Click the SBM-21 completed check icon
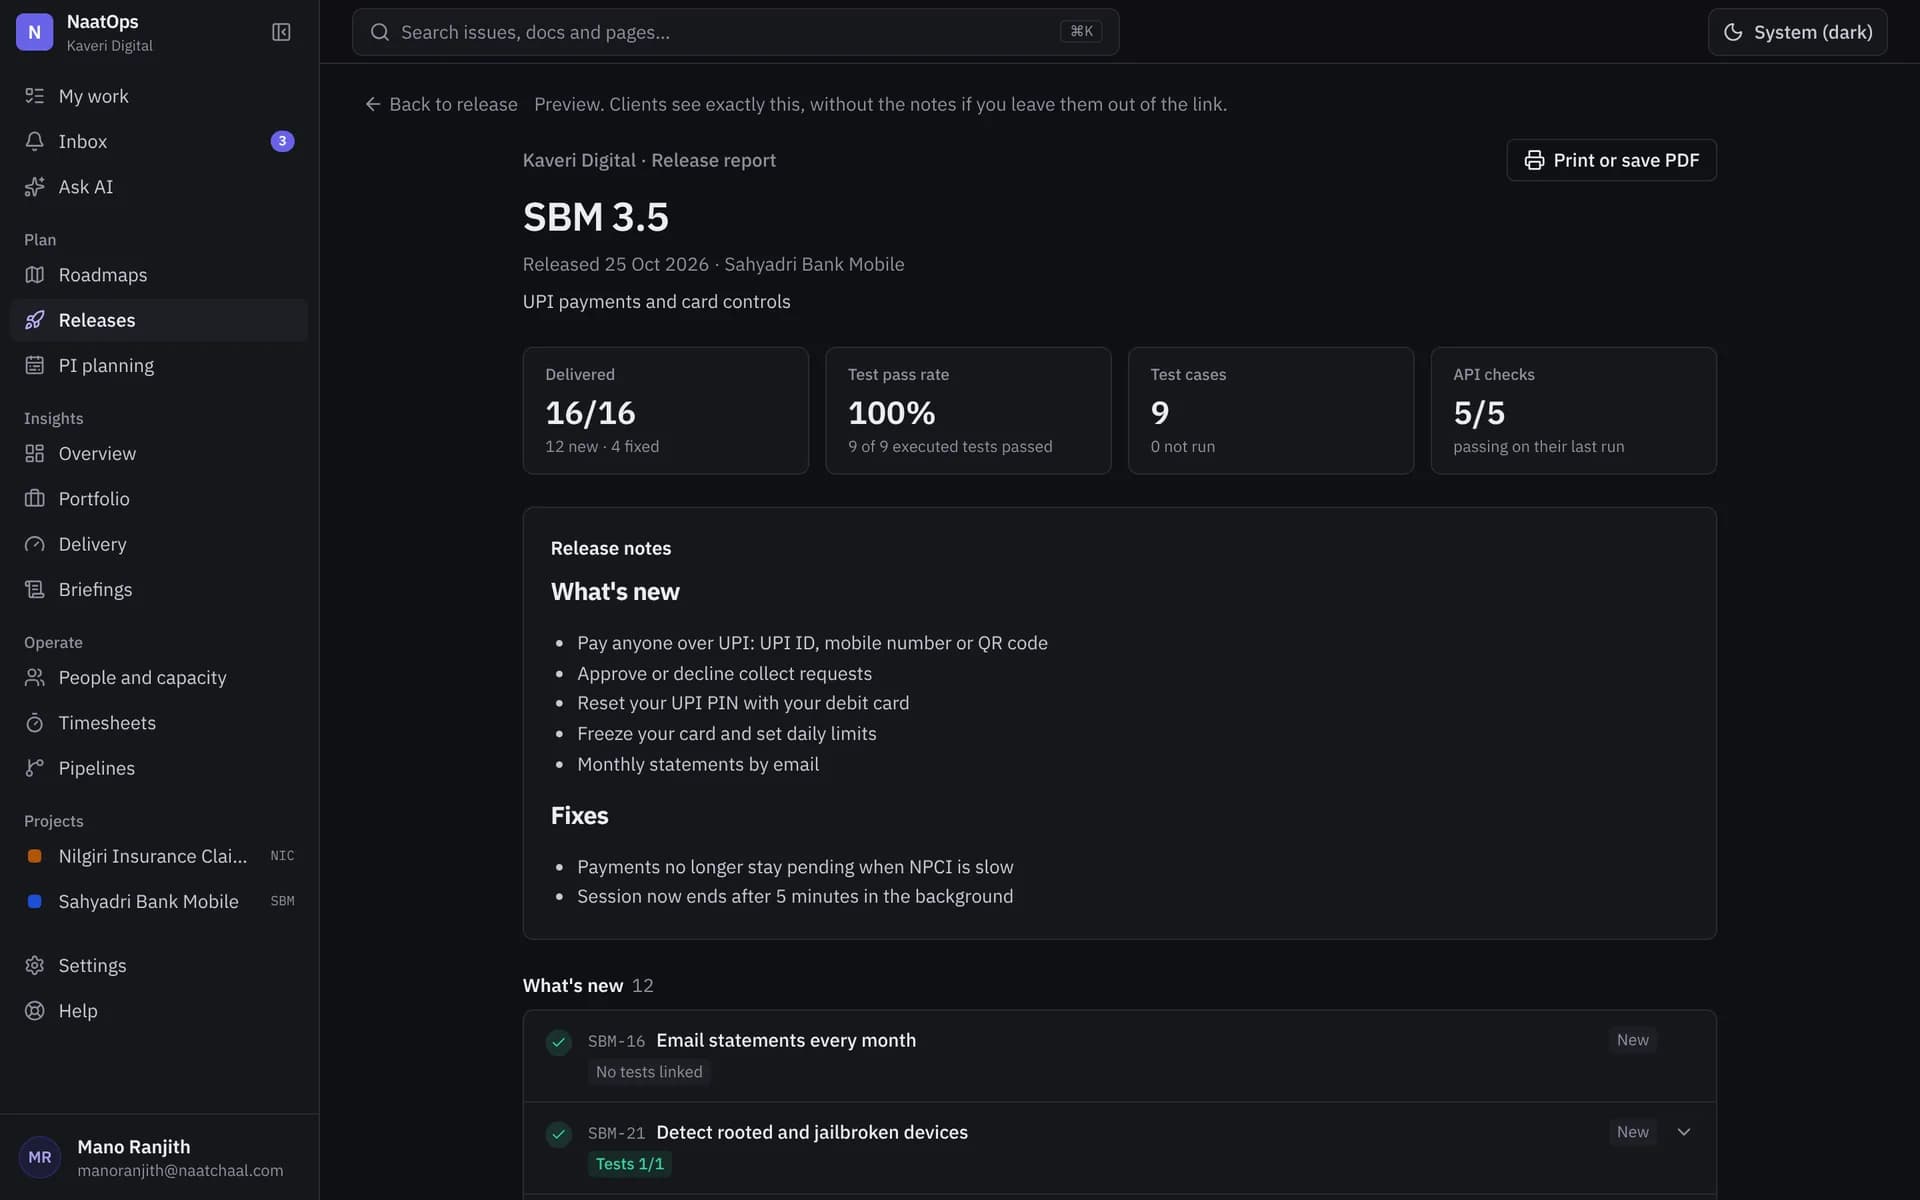The image size is (1920, 1200). (559, 1134)
